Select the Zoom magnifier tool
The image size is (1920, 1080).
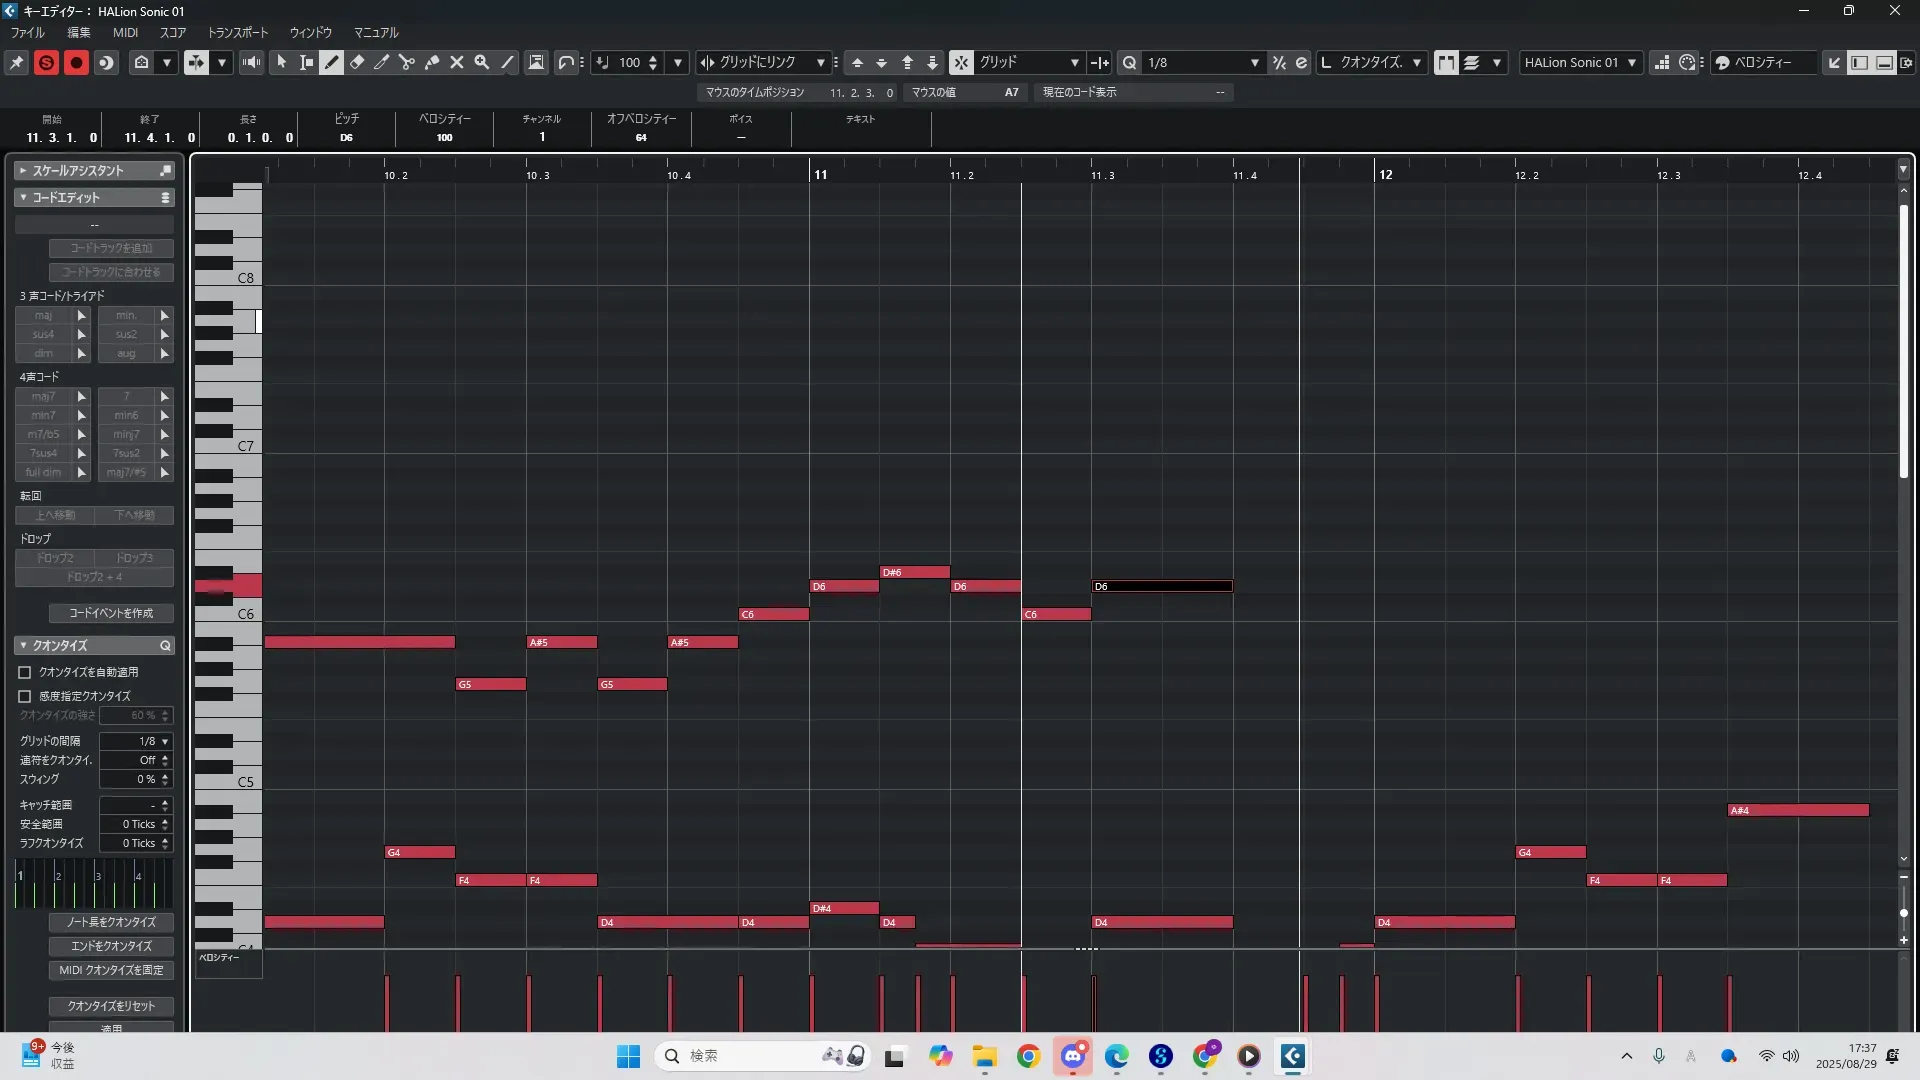tap(482, 62)
